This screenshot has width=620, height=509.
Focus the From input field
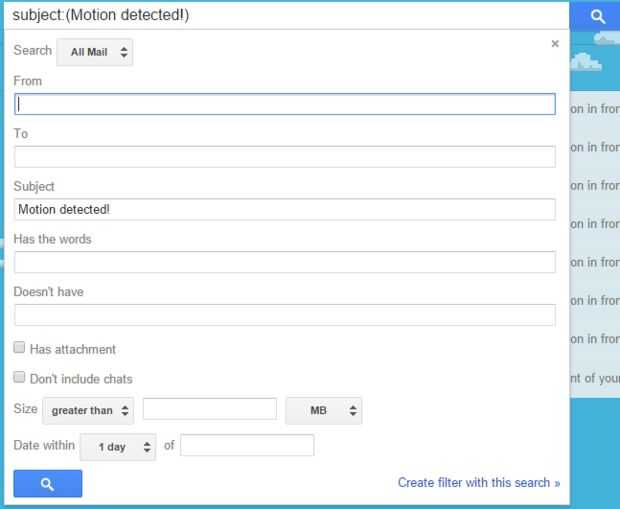[x=285, y=104]
